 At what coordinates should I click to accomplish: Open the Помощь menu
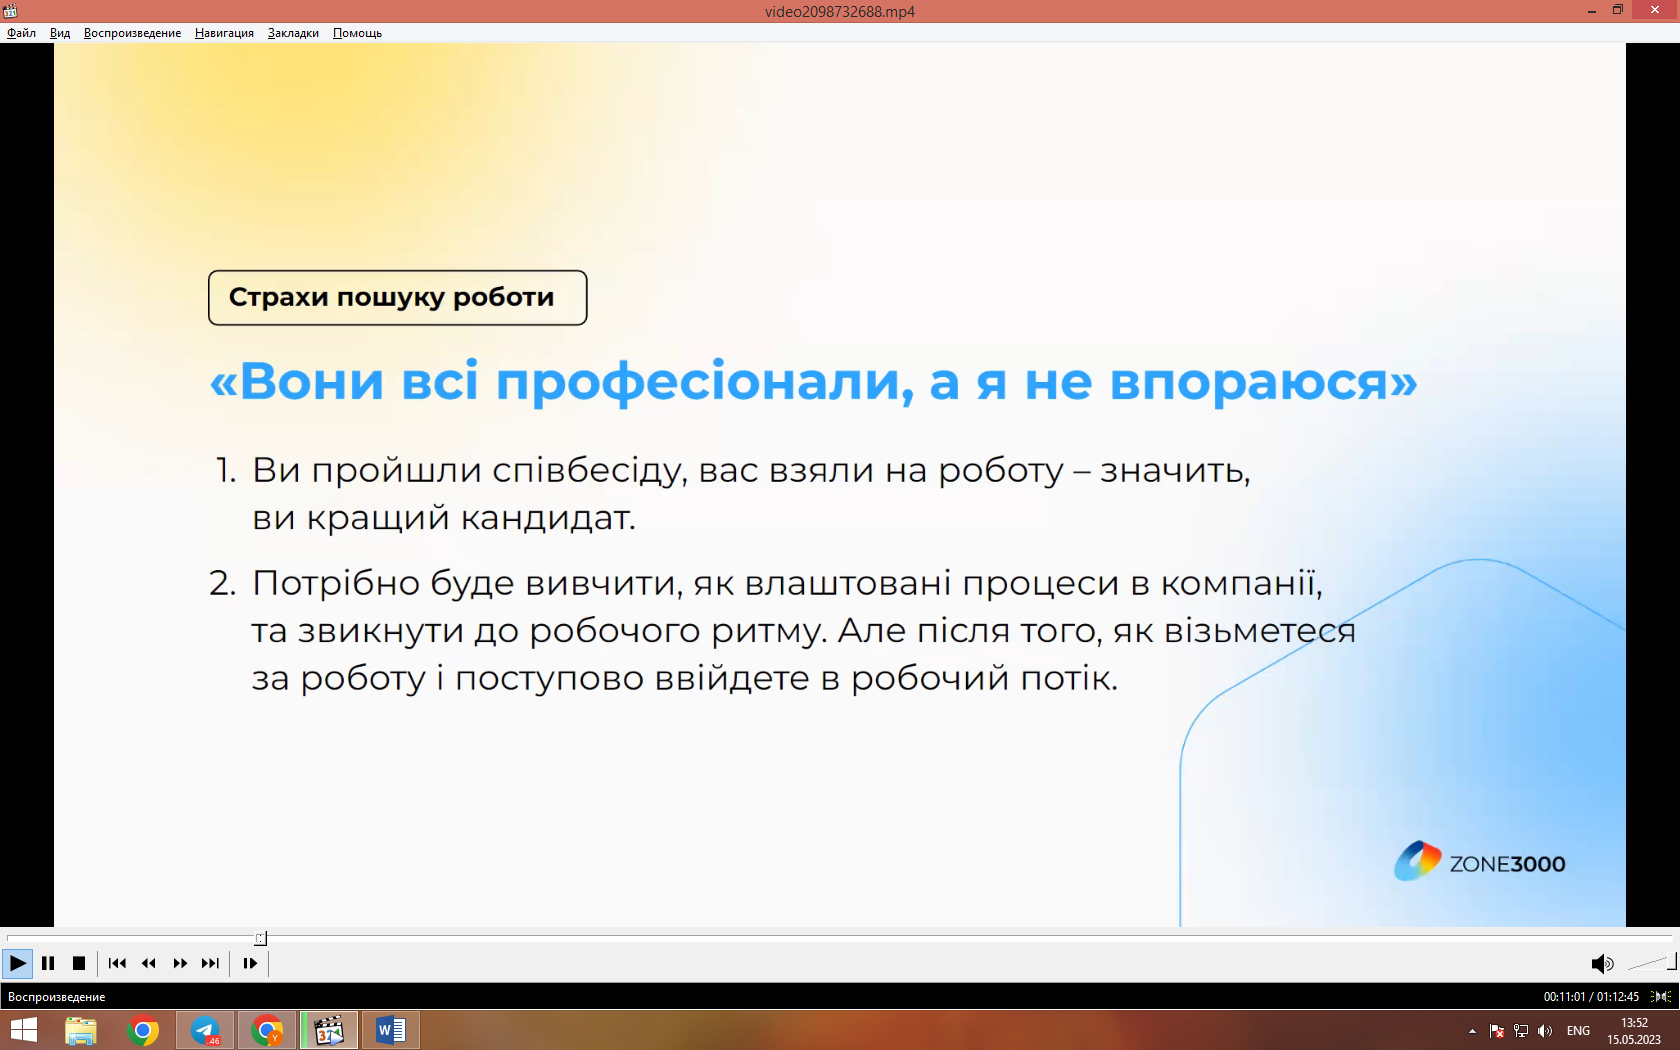point(357,33)
